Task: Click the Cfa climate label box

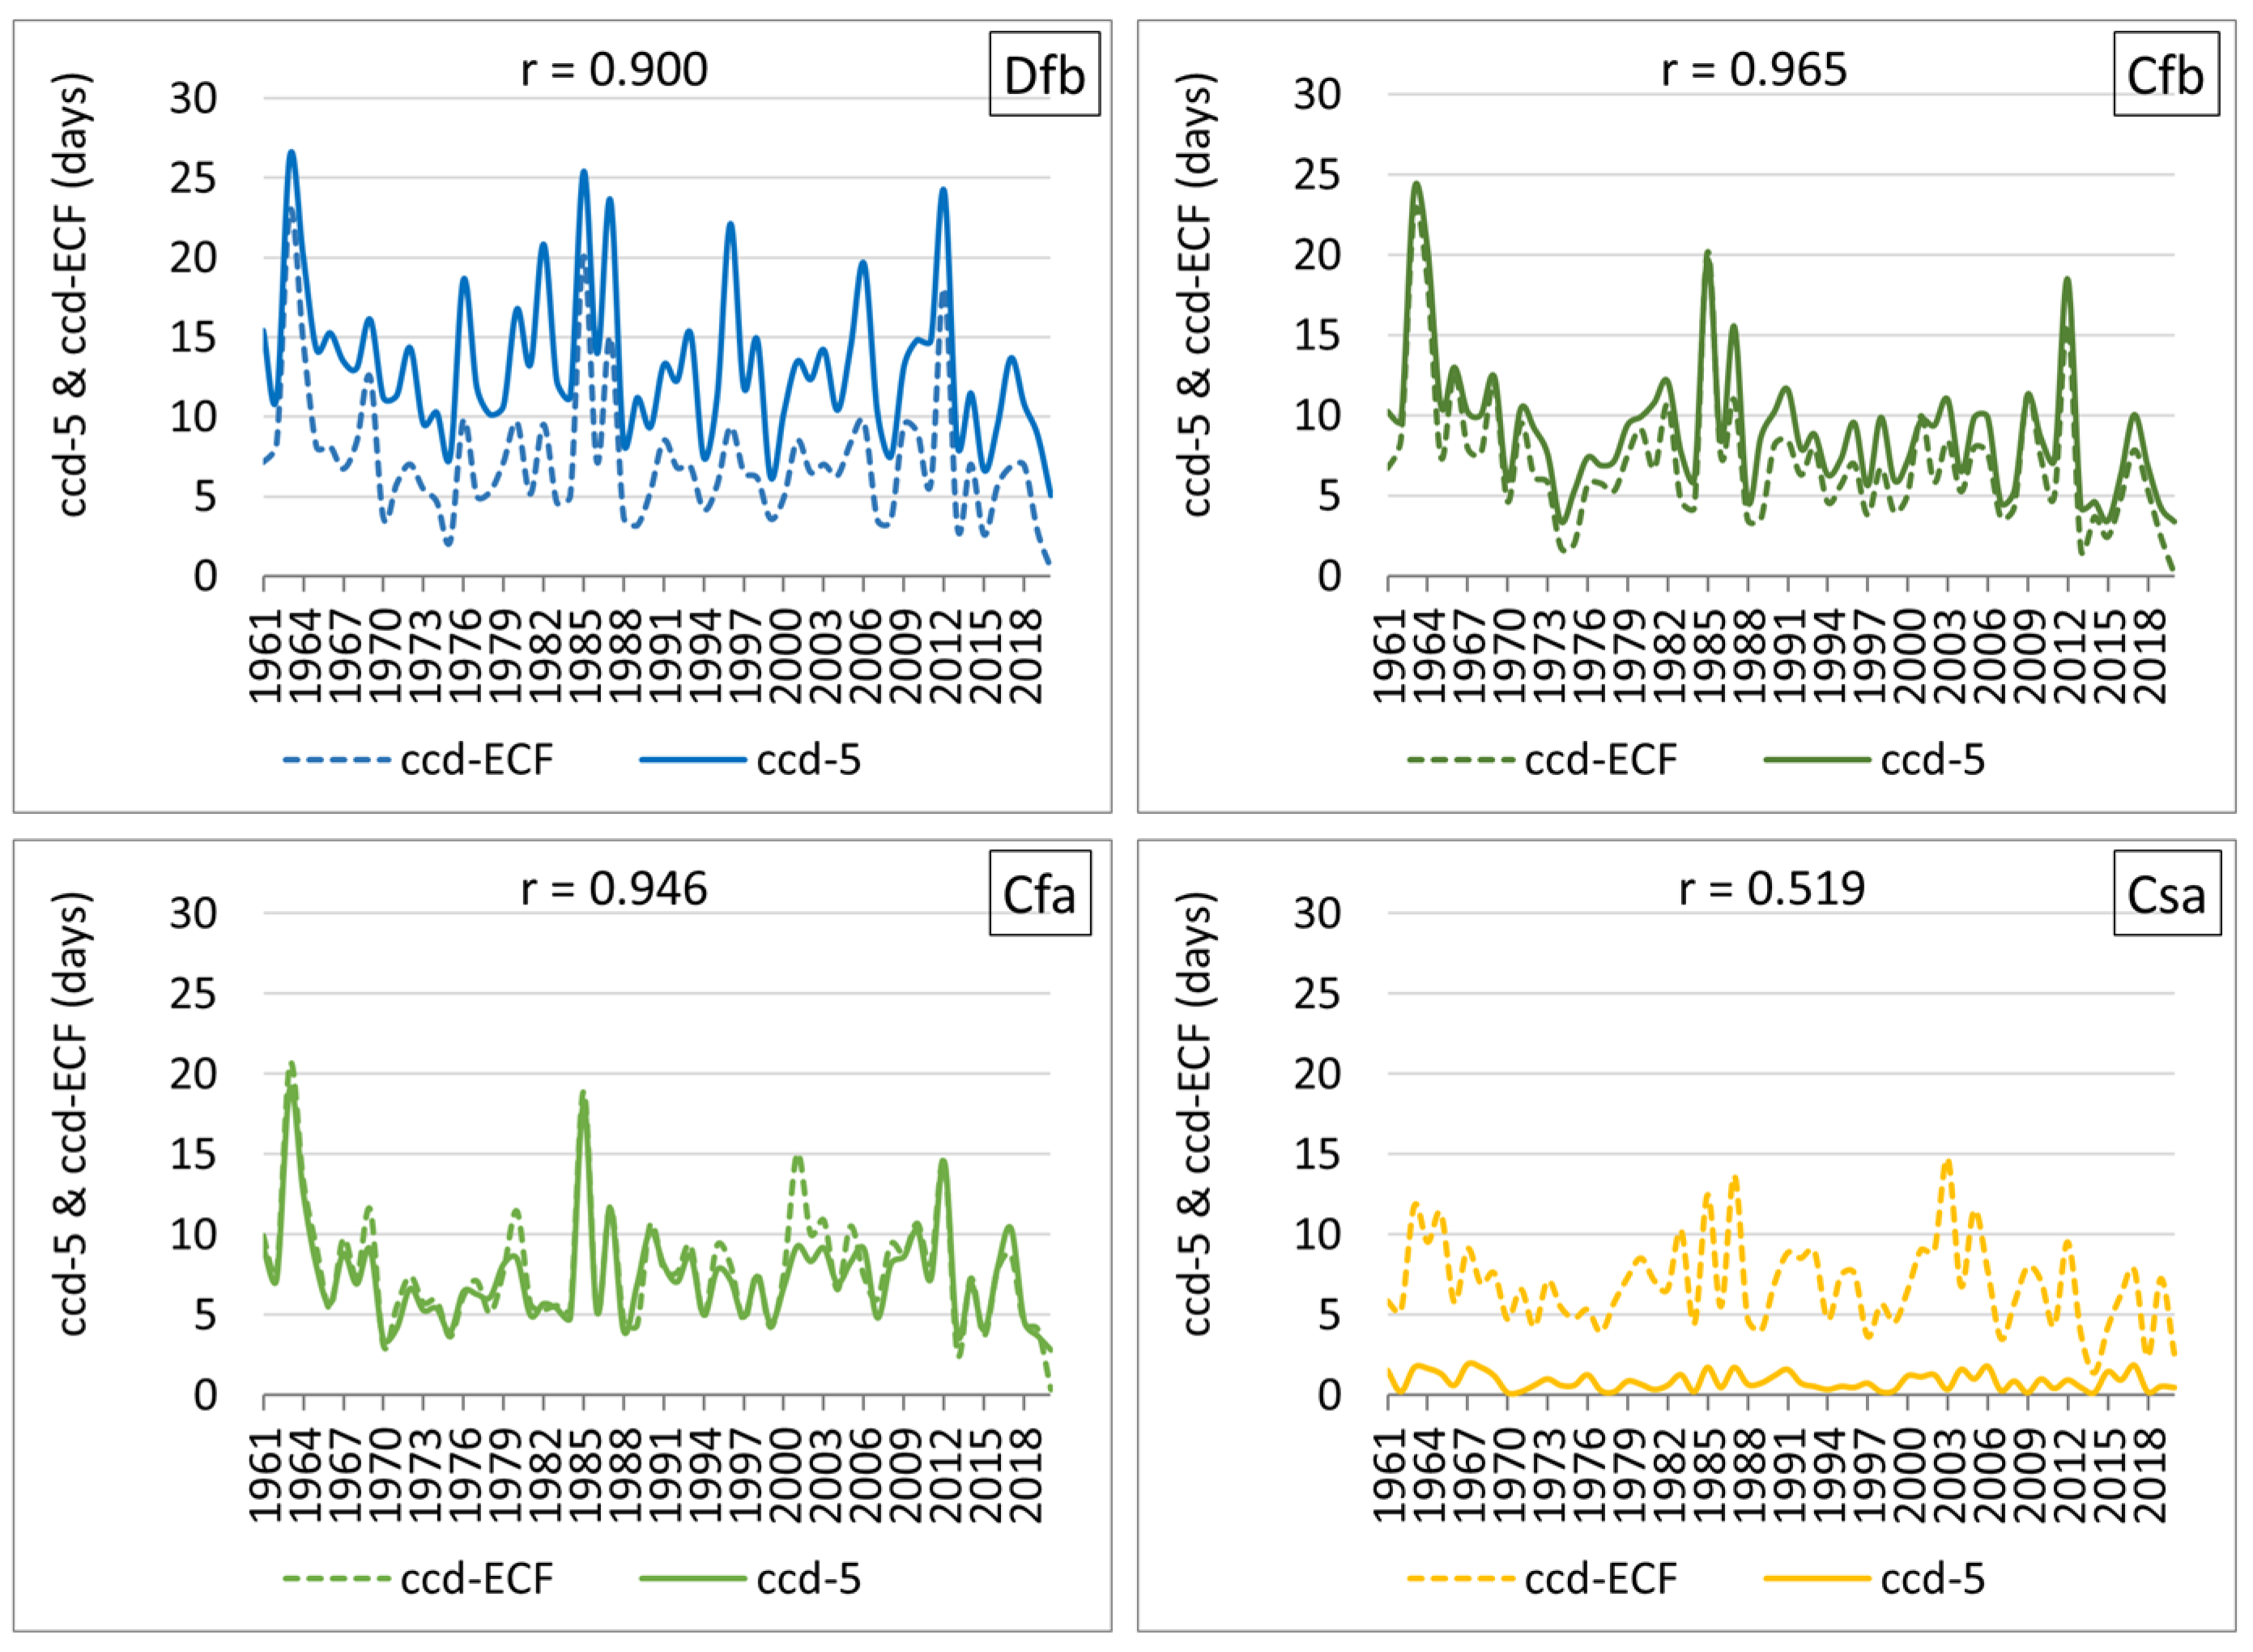Action: [x=1040, y=893]
